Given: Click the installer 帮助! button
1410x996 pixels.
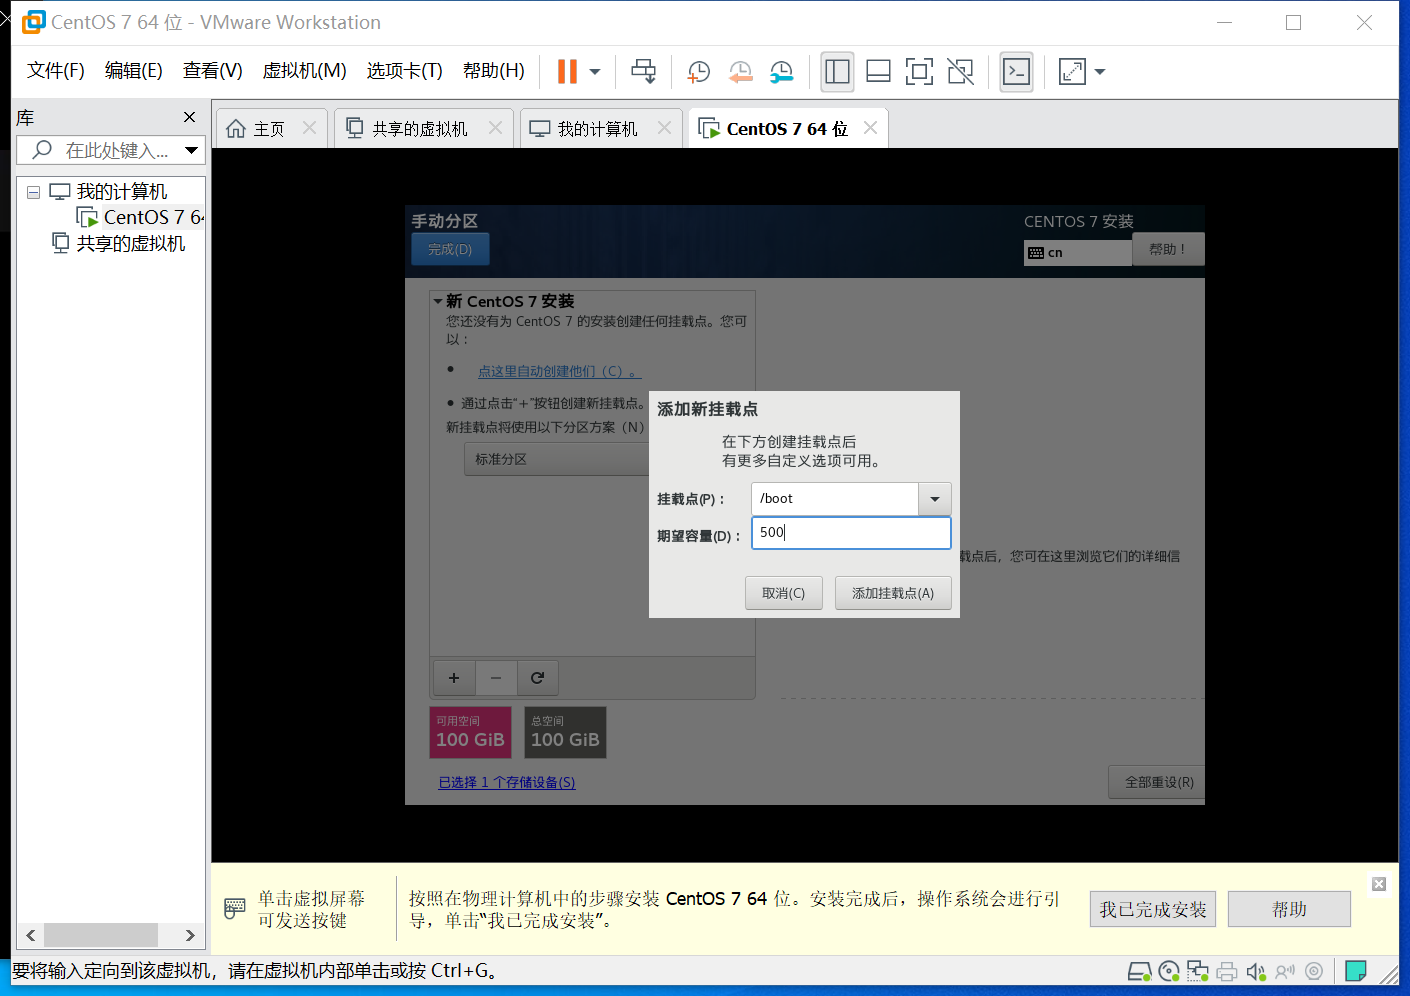Looking at the screenshot, I should [x=1167, y=249].
